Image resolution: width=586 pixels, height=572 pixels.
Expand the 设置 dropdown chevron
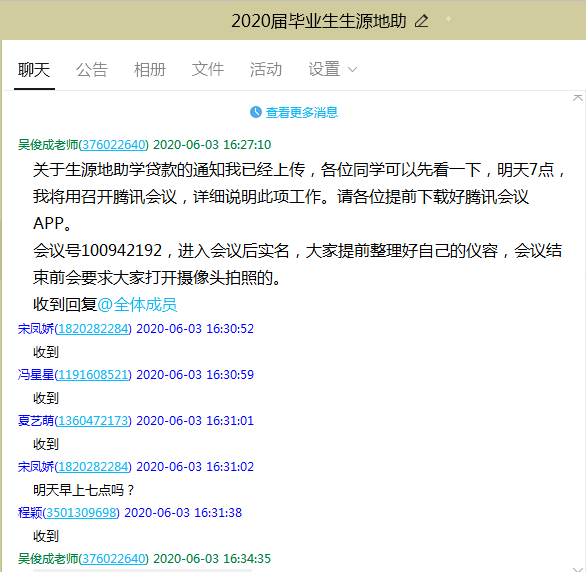pyautogui.click(x=352, y=69)
